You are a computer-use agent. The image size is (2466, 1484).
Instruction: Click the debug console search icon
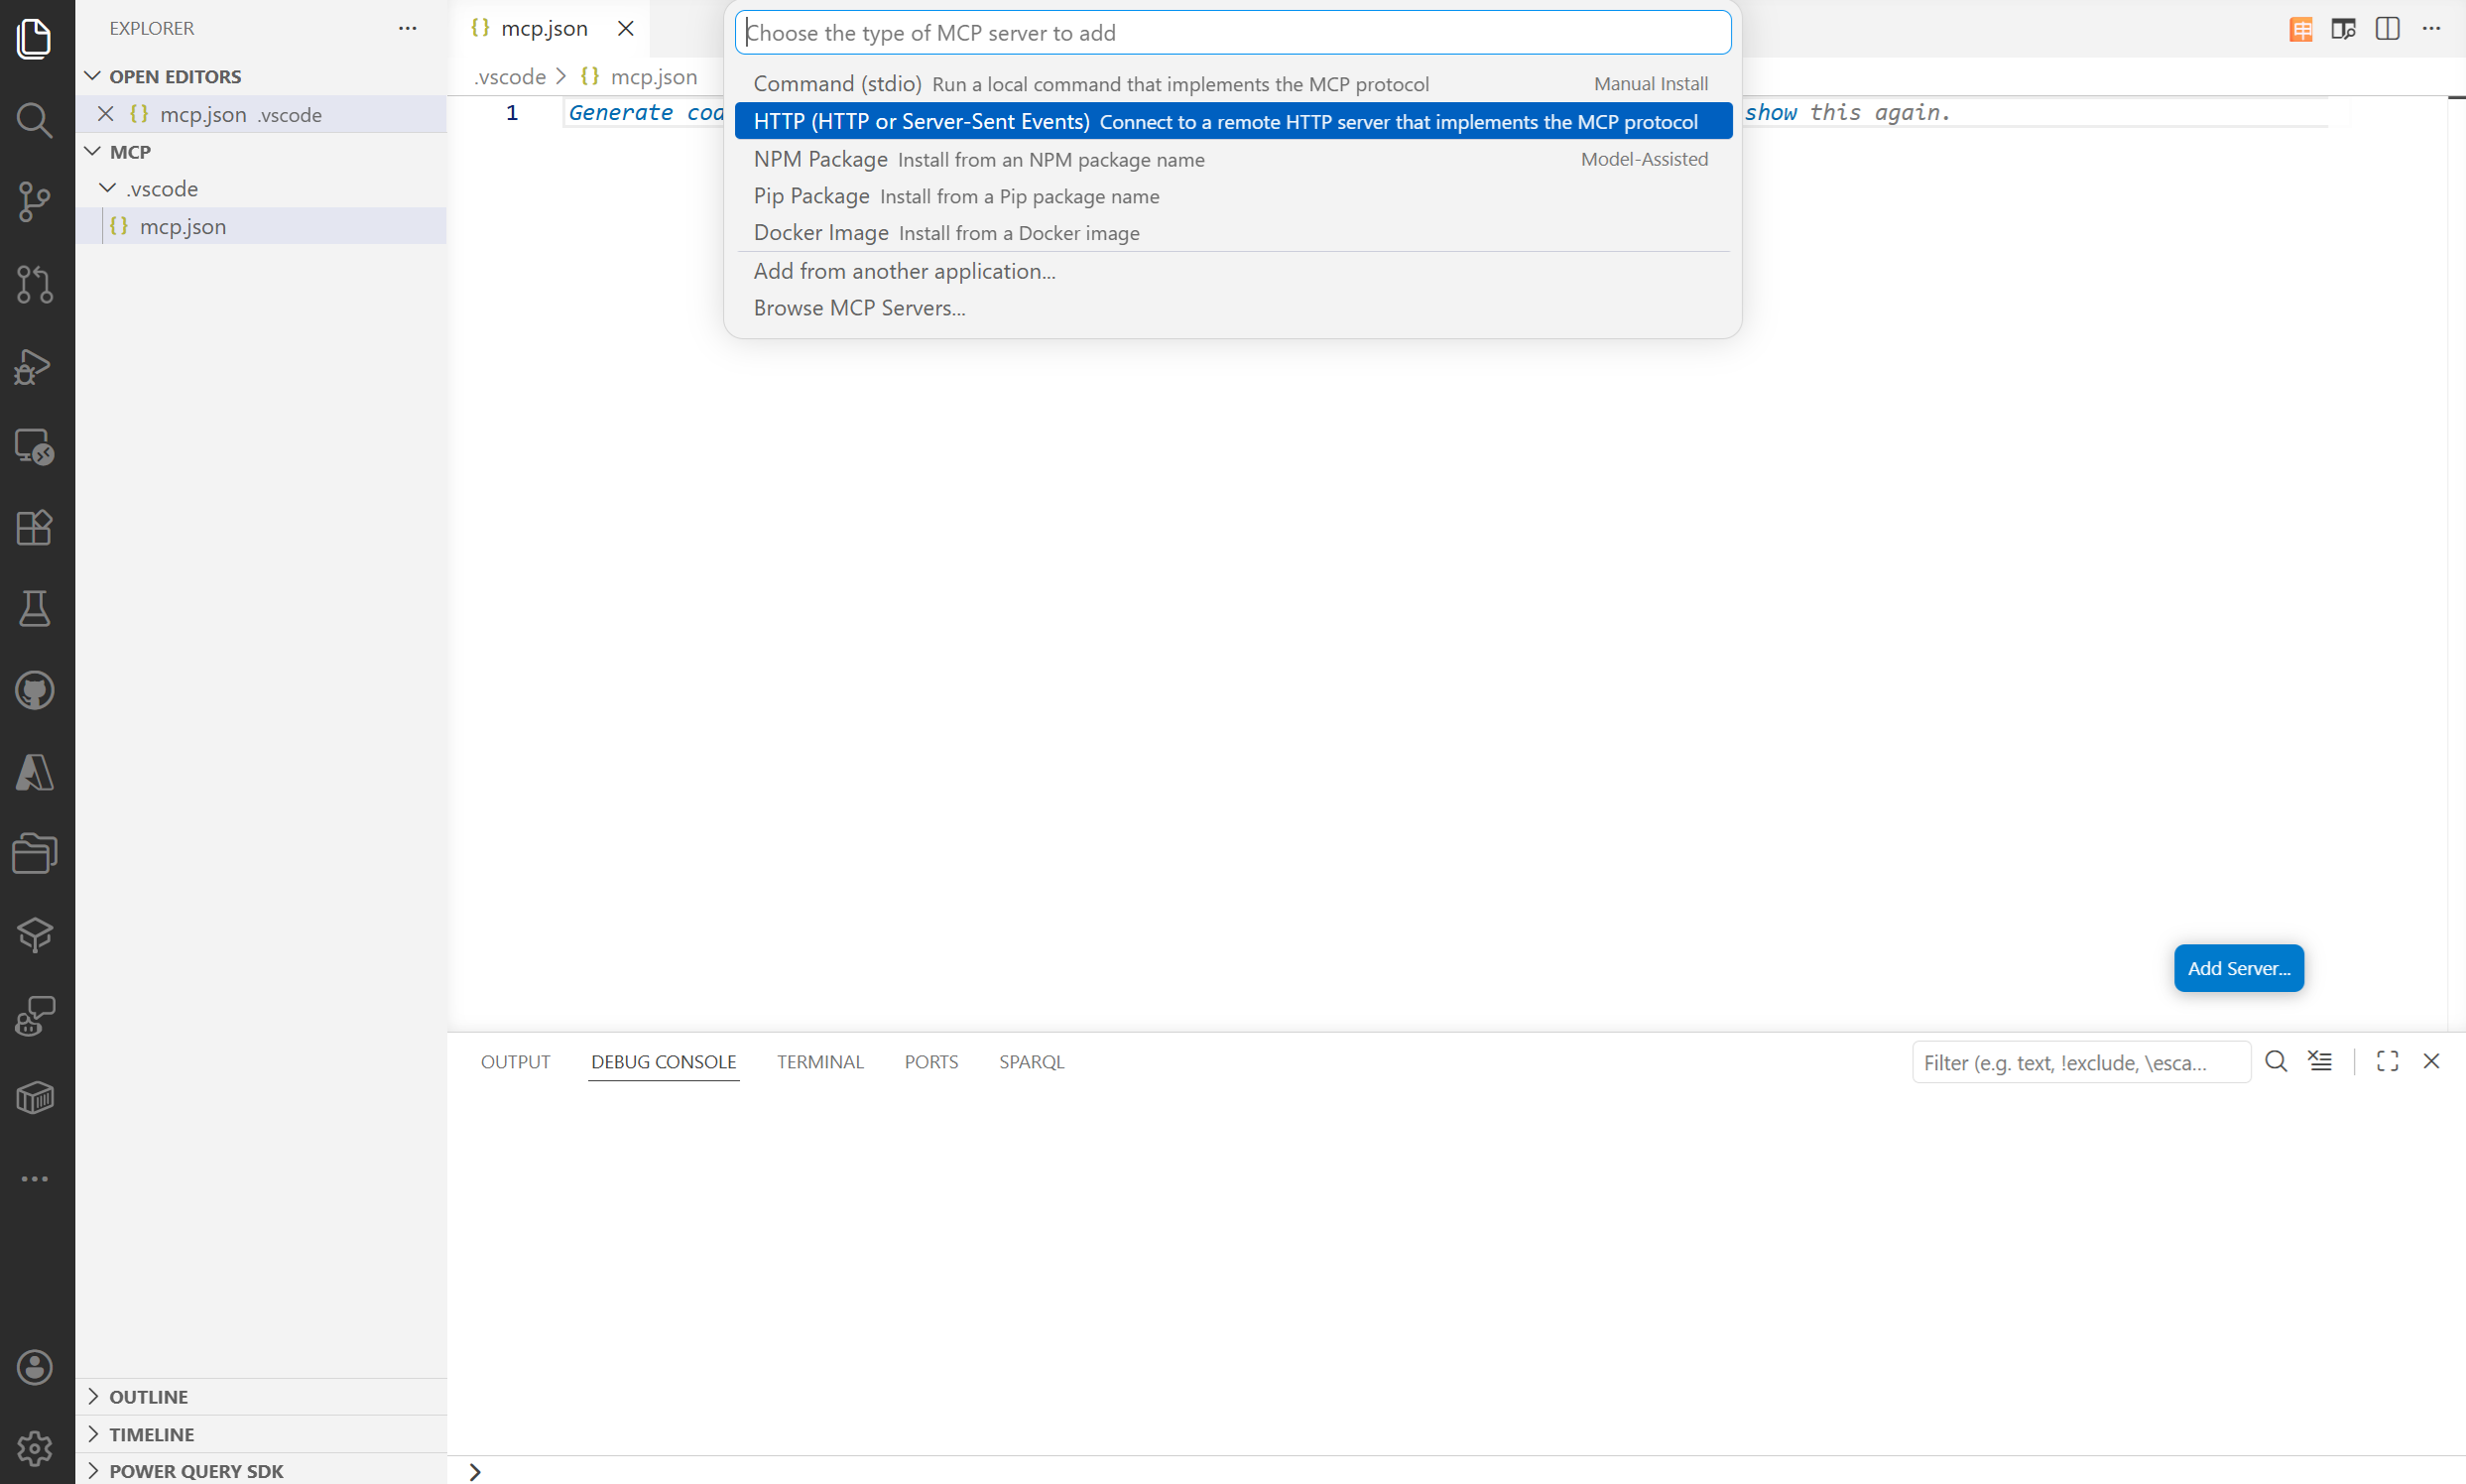[2276, 1062]
